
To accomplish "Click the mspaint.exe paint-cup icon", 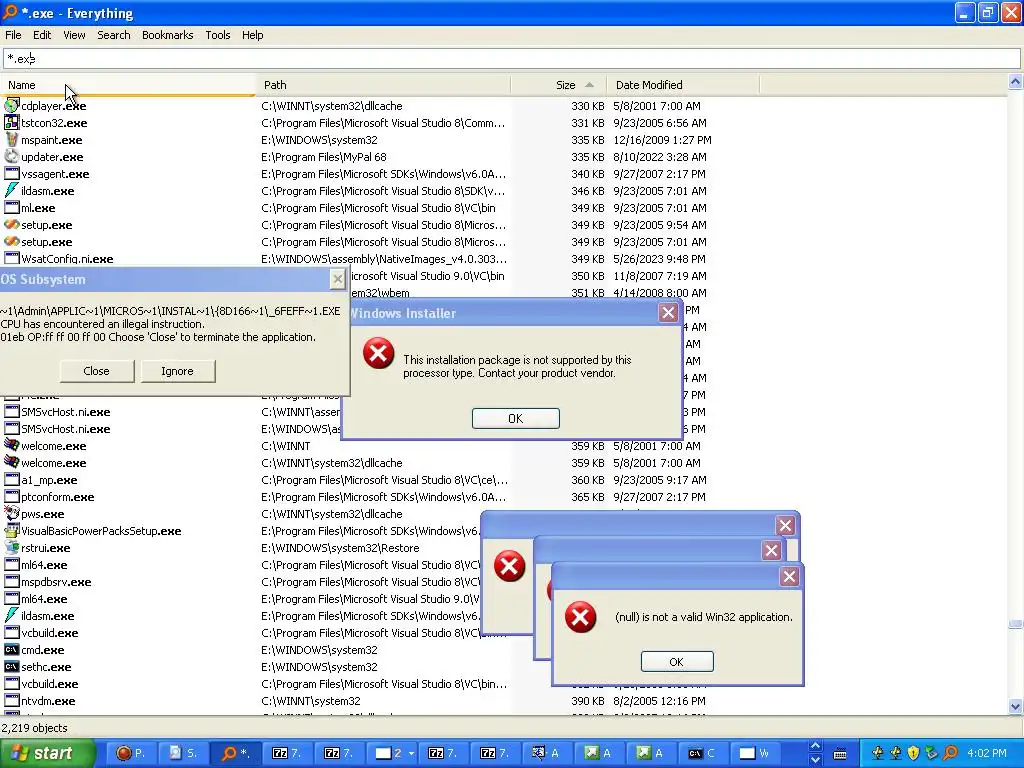I will pos(12,139).
